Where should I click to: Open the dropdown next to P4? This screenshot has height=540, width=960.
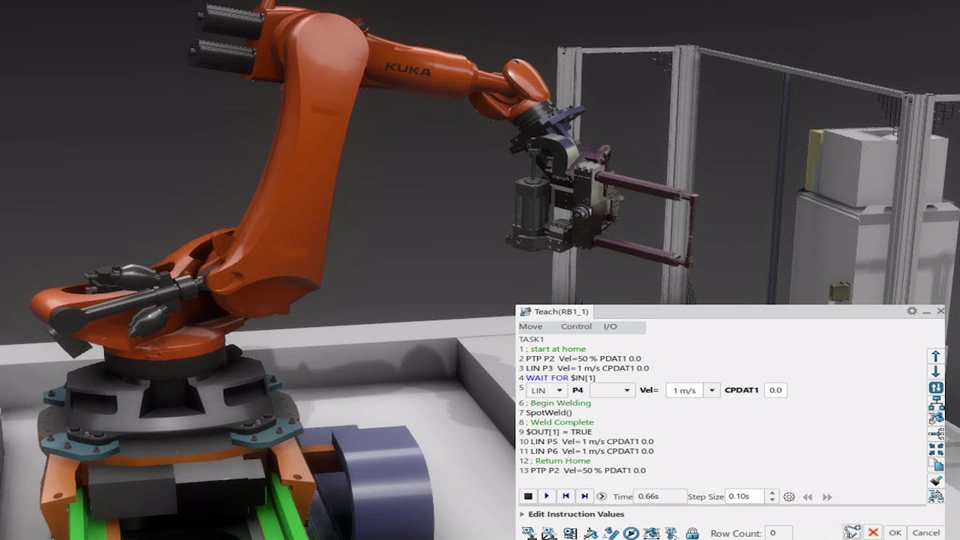coord(612,390)
